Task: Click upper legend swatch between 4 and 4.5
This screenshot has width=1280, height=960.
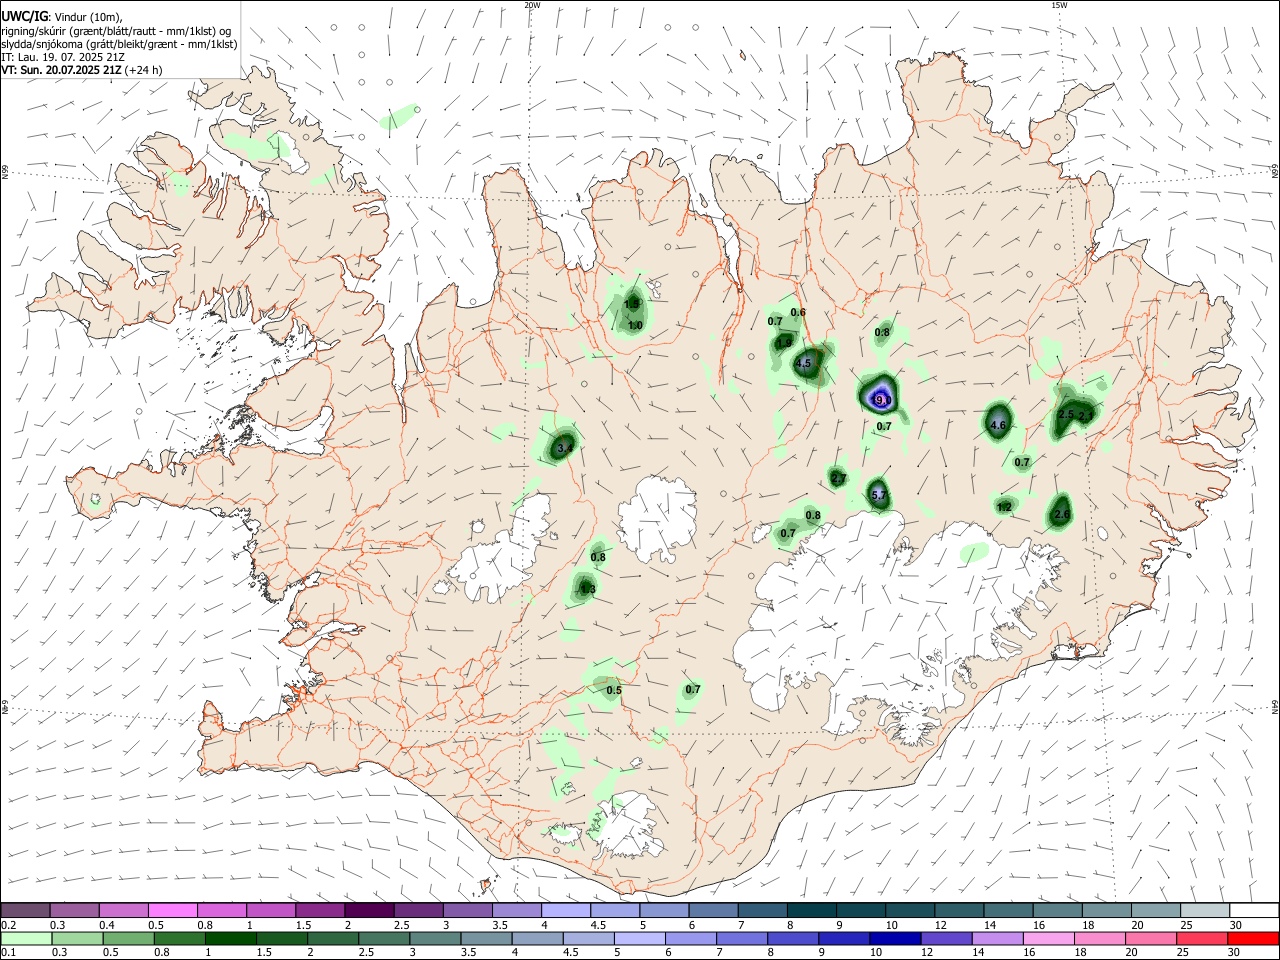Action: point(566,911)
